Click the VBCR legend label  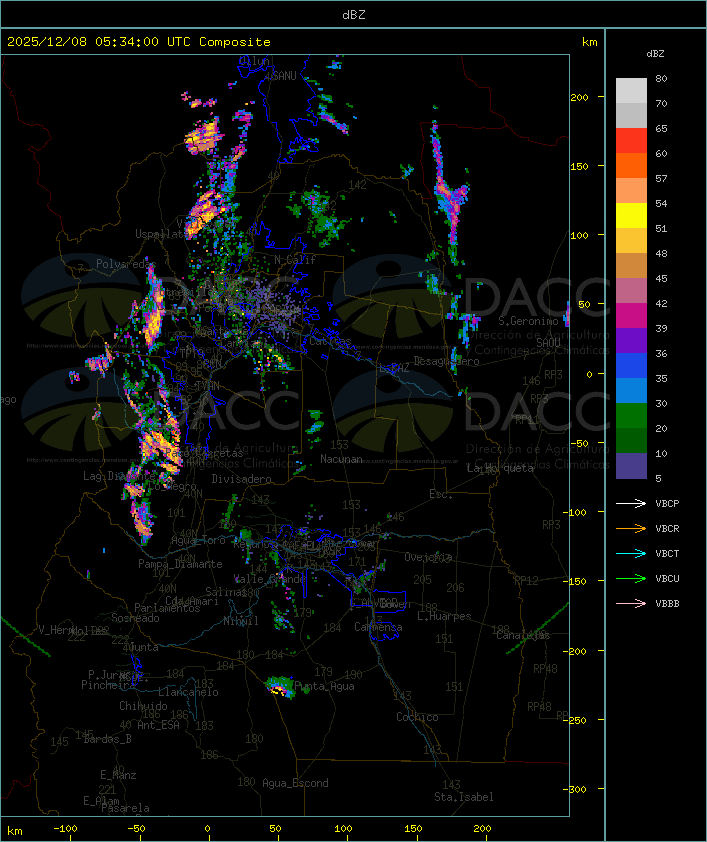667,529
